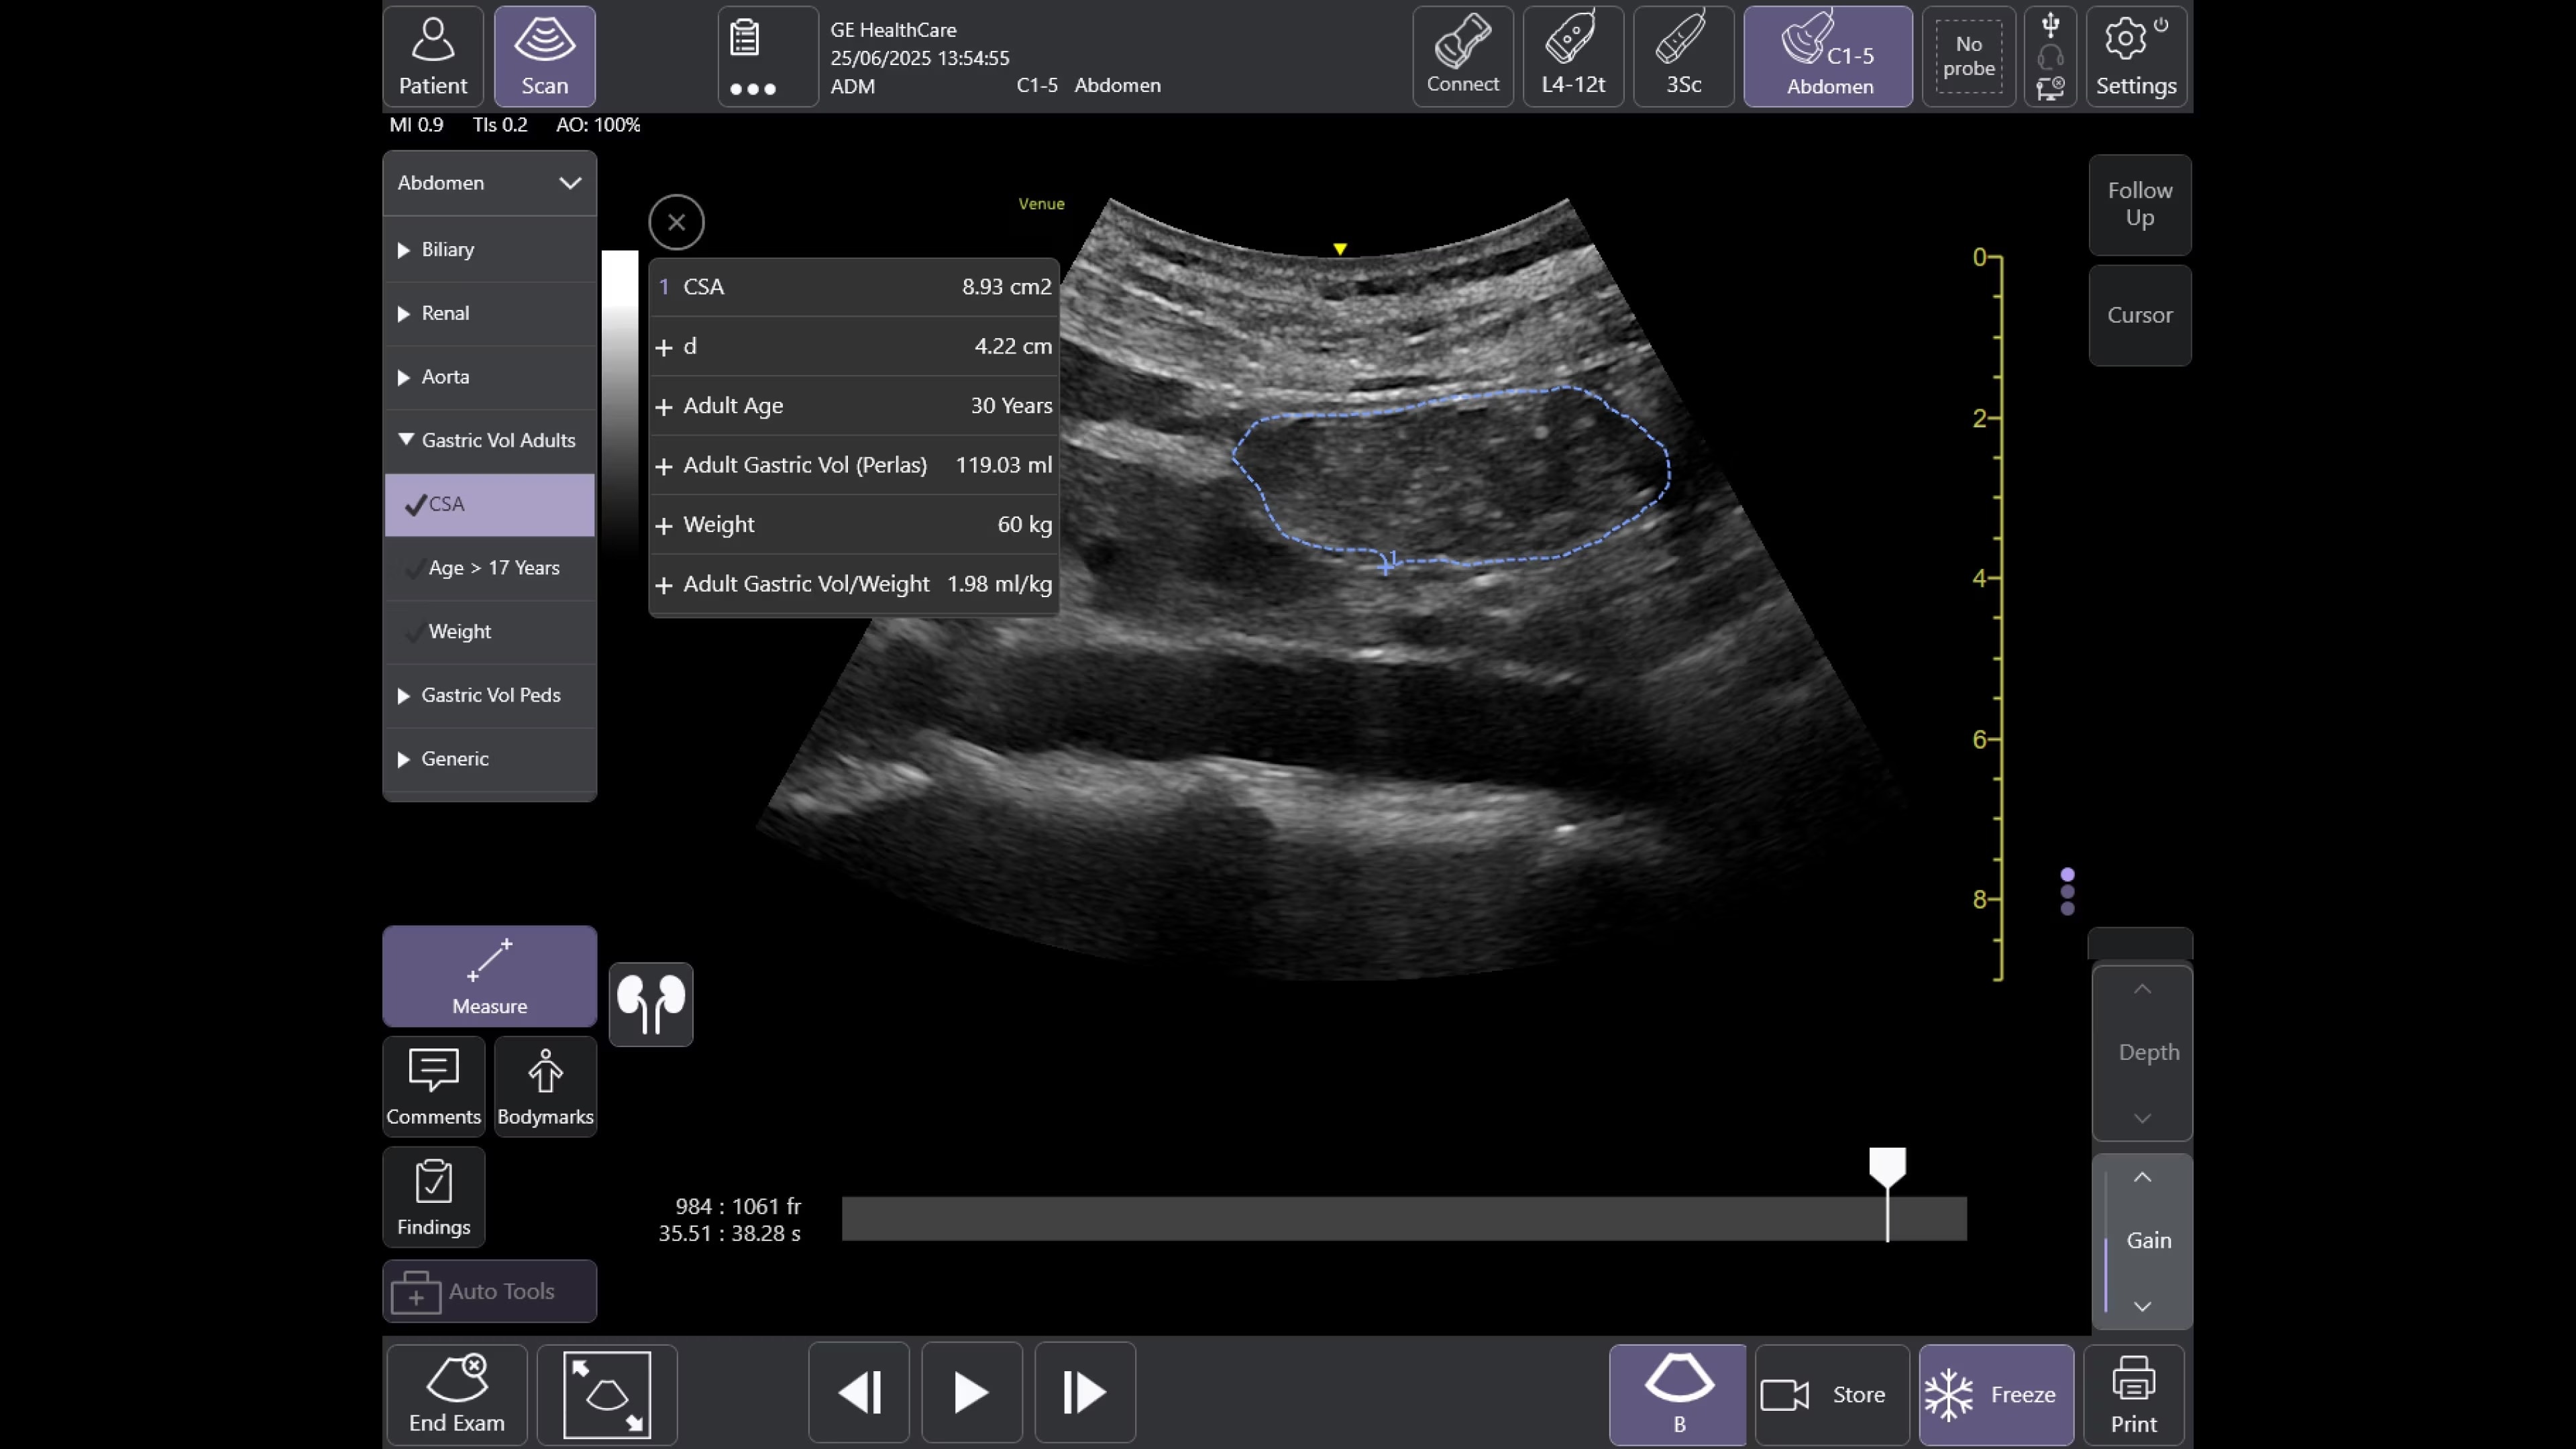The height and width of the screenshot is (1449, 2576).
Task: Open the Comments tool
Action: [x=433, y=1086]
